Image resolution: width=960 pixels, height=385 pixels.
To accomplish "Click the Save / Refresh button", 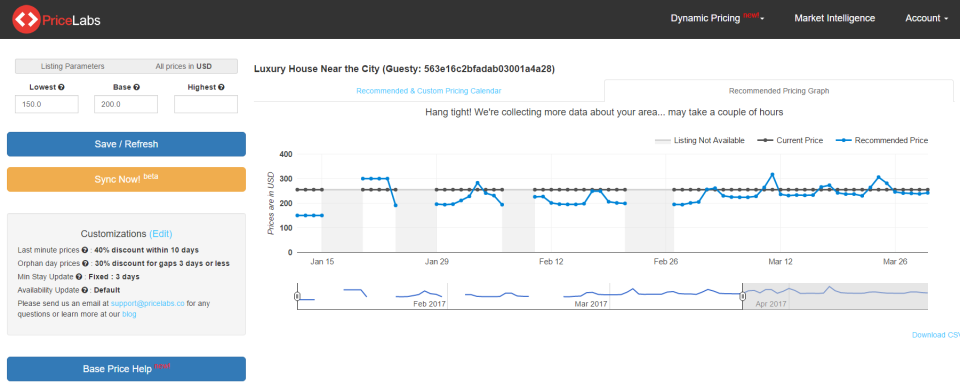I will coord(126,144).
